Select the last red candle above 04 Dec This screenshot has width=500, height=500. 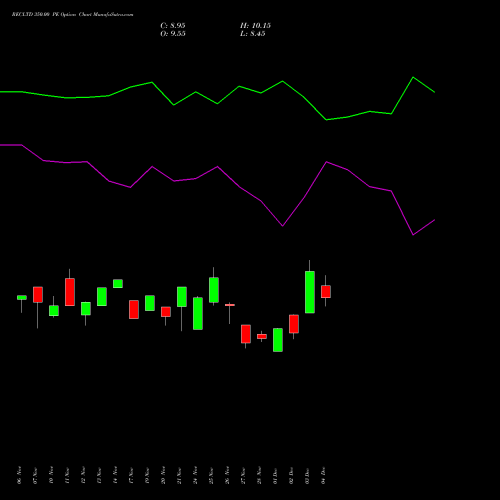point(326,291)
